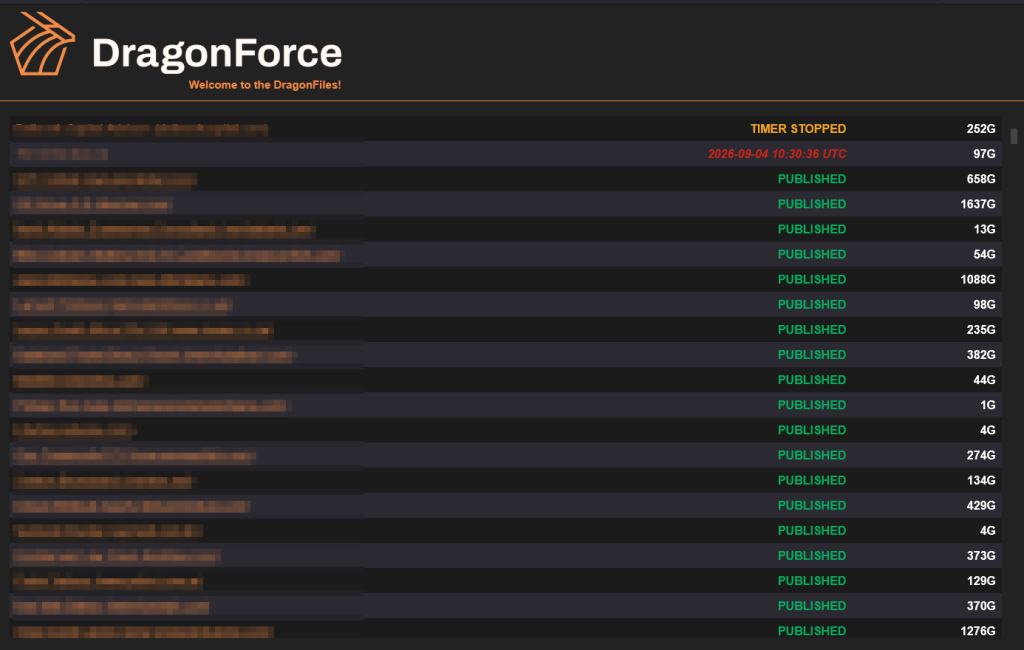The height and width of the screenshot is (650, 1024).
Task: Click PUBLISHED label on the 44G row
Action: (812, 380)
